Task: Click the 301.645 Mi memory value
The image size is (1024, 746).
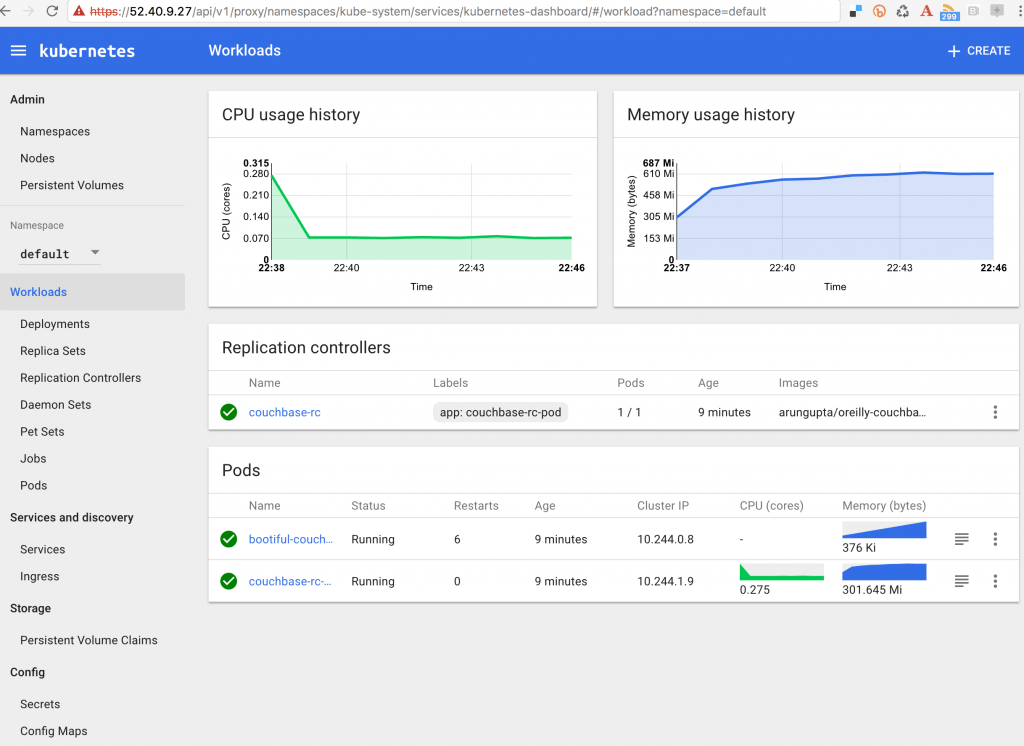Action: coord(872,589)
